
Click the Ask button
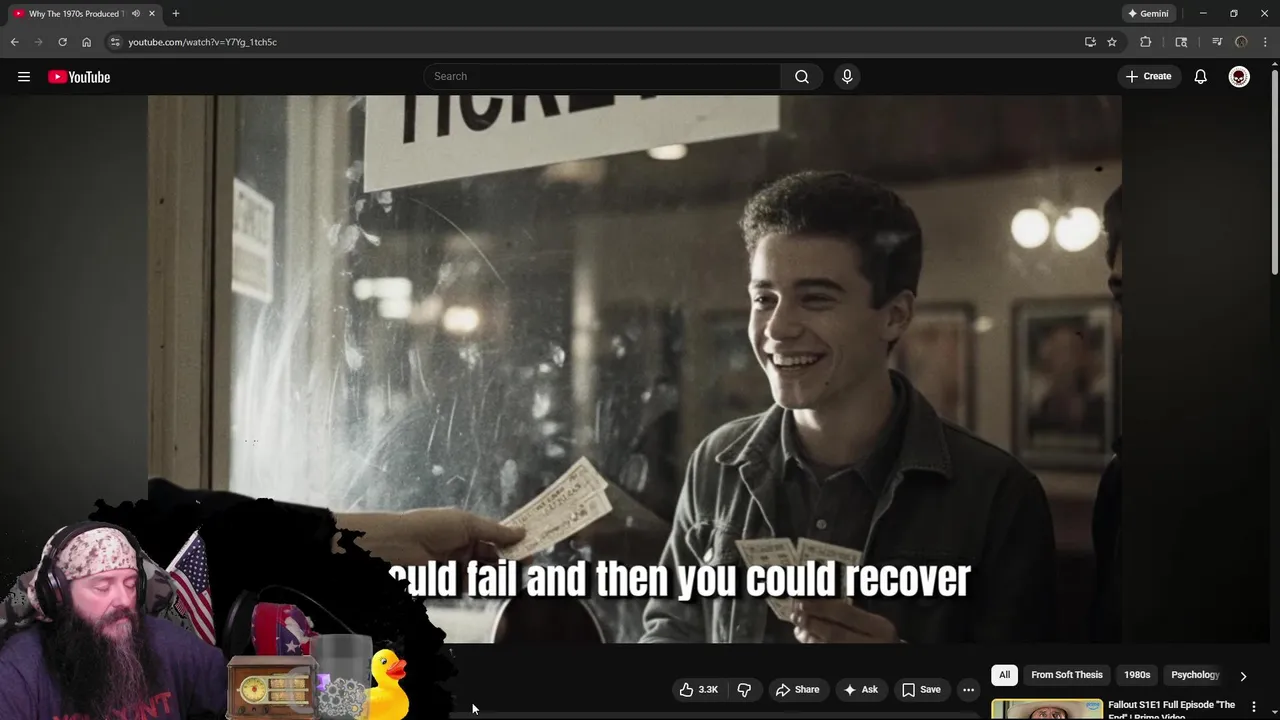click(860, 690)
